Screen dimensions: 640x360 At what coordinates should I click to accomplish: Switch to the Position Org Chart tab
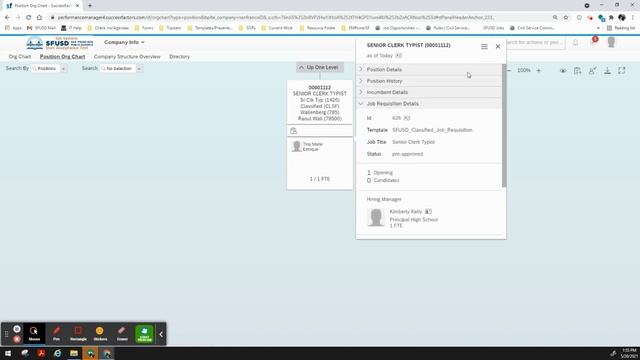click(62, 57)
